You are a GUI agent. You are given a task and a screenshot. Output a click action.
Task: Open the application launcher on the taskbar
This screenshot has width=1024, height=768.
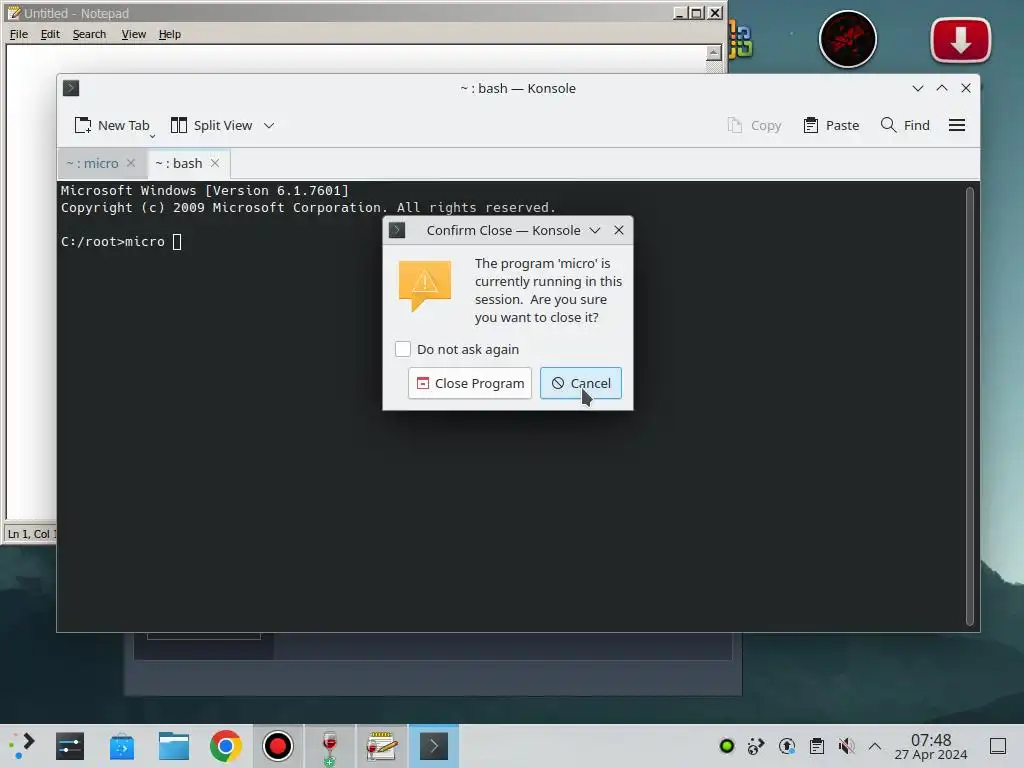[22, 746]
